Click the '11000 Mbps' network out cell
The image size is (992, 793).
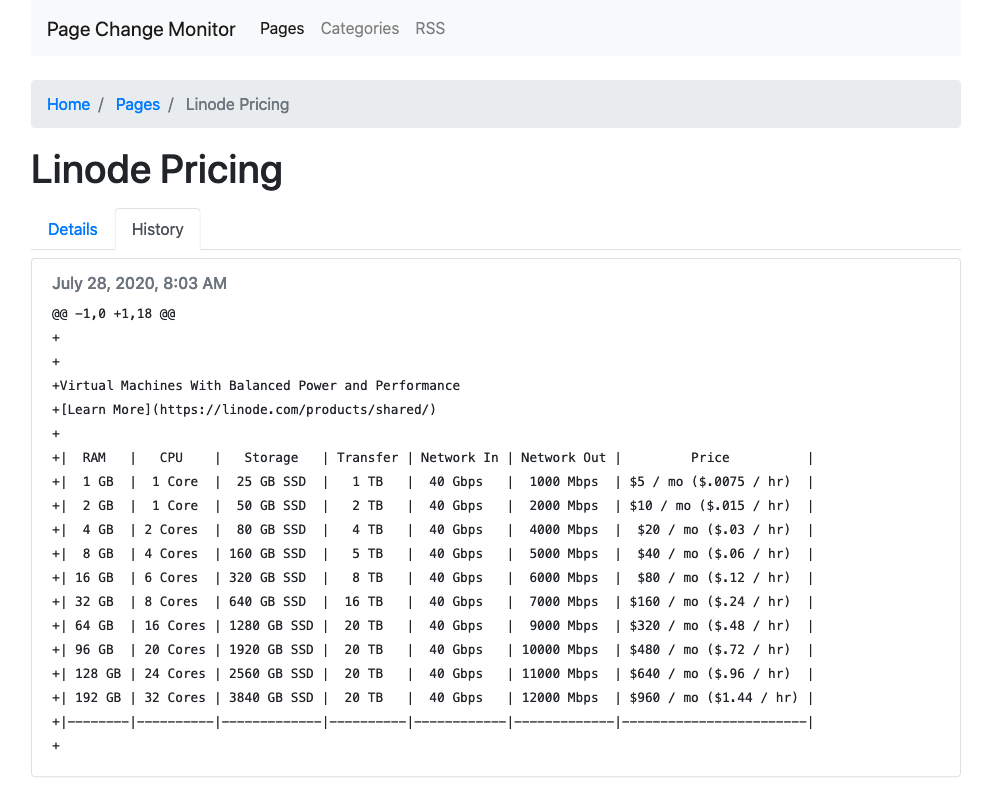pyautogui.click(x=560, y=674)
